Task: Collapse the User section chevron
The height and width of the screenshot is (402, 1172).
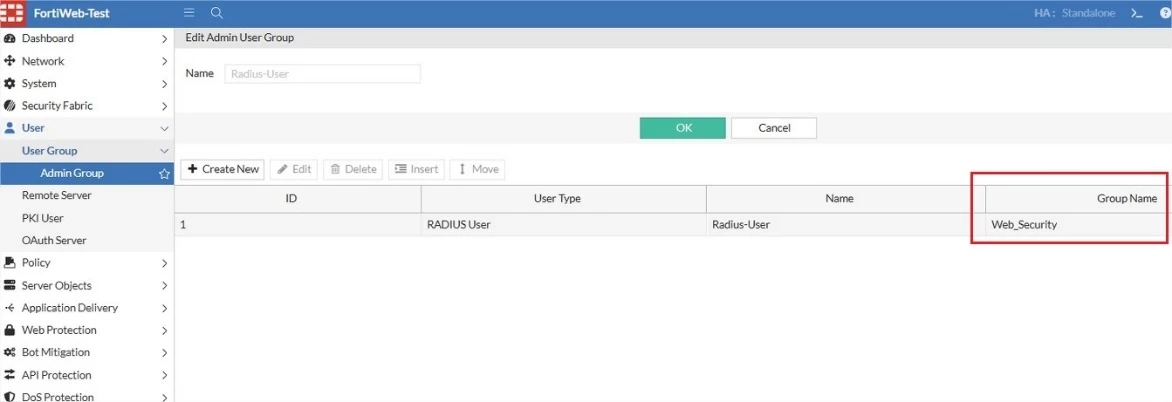Action: click(164, 129)
